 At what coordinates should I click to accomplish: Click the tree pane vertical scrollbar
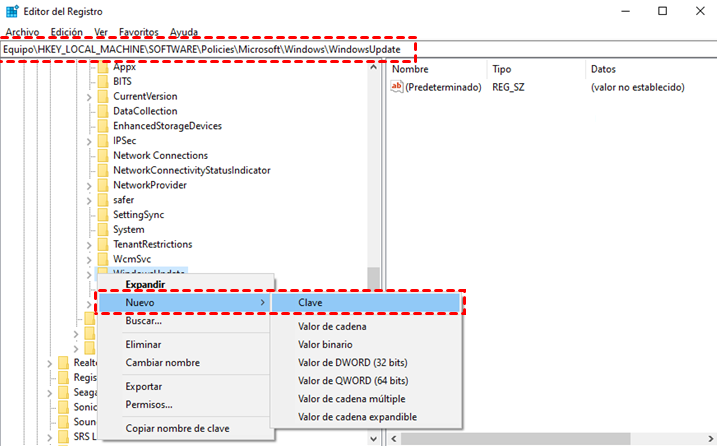[x=374, y=200]
